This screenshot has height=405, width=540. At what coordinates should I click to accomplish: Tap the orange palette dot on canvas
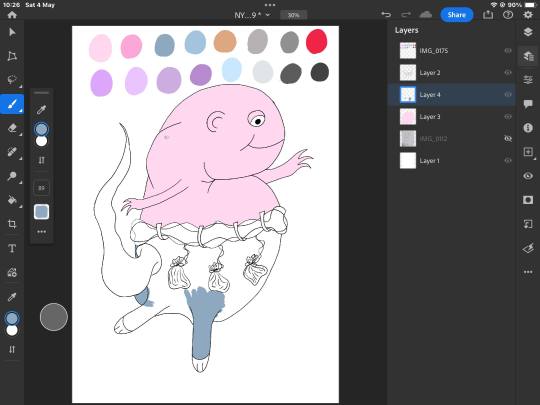tap(225, 41)
